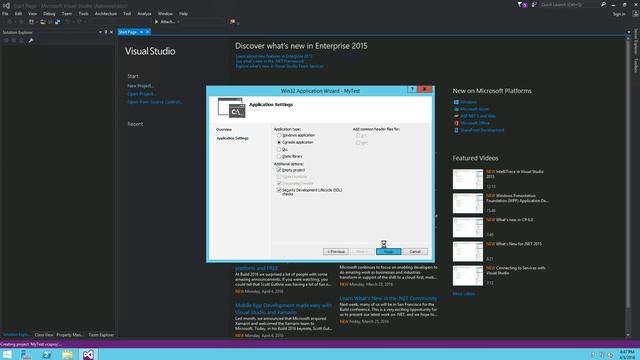Open the Team menu
The width and height of the screenshot is (640, 360).
point(67,13)
